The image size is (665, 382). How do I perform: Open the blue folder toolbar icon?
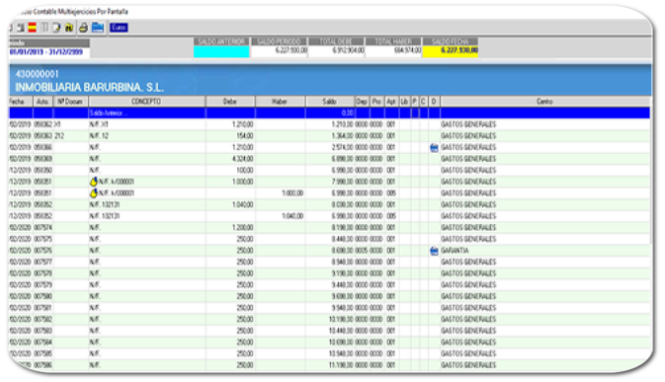pos(98,28)
